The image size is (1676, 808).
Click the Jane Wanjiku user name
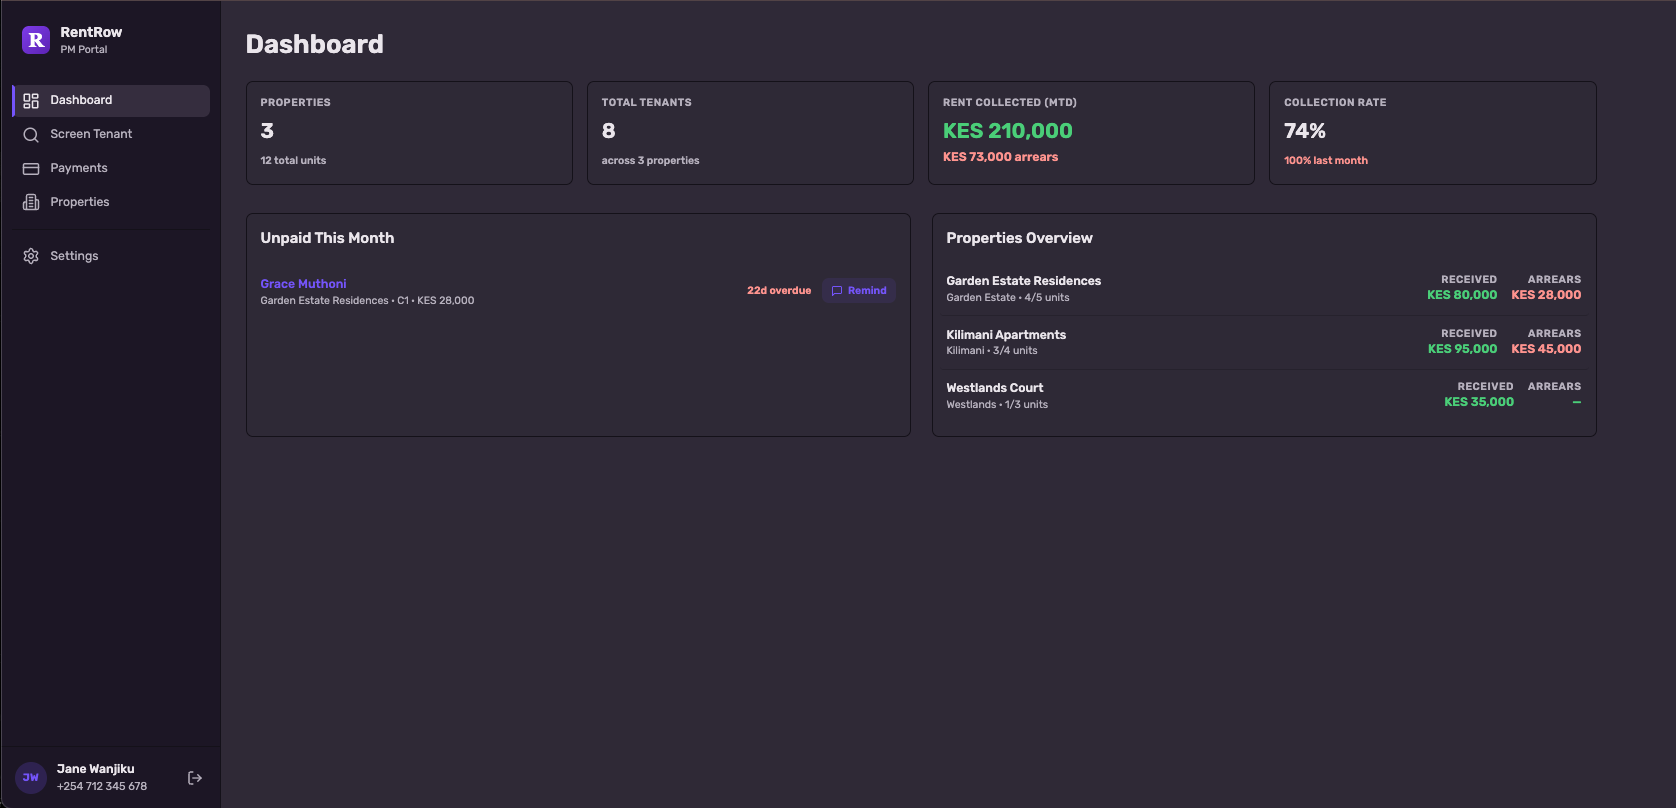pos(95,769)
